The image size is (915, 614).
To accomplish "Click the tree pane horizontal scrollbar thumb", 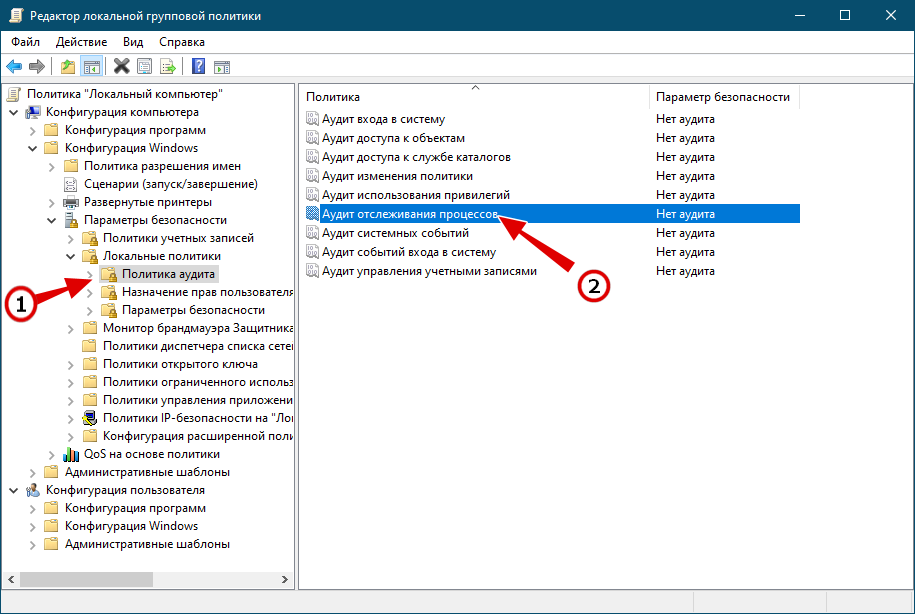I will (86, 580).
